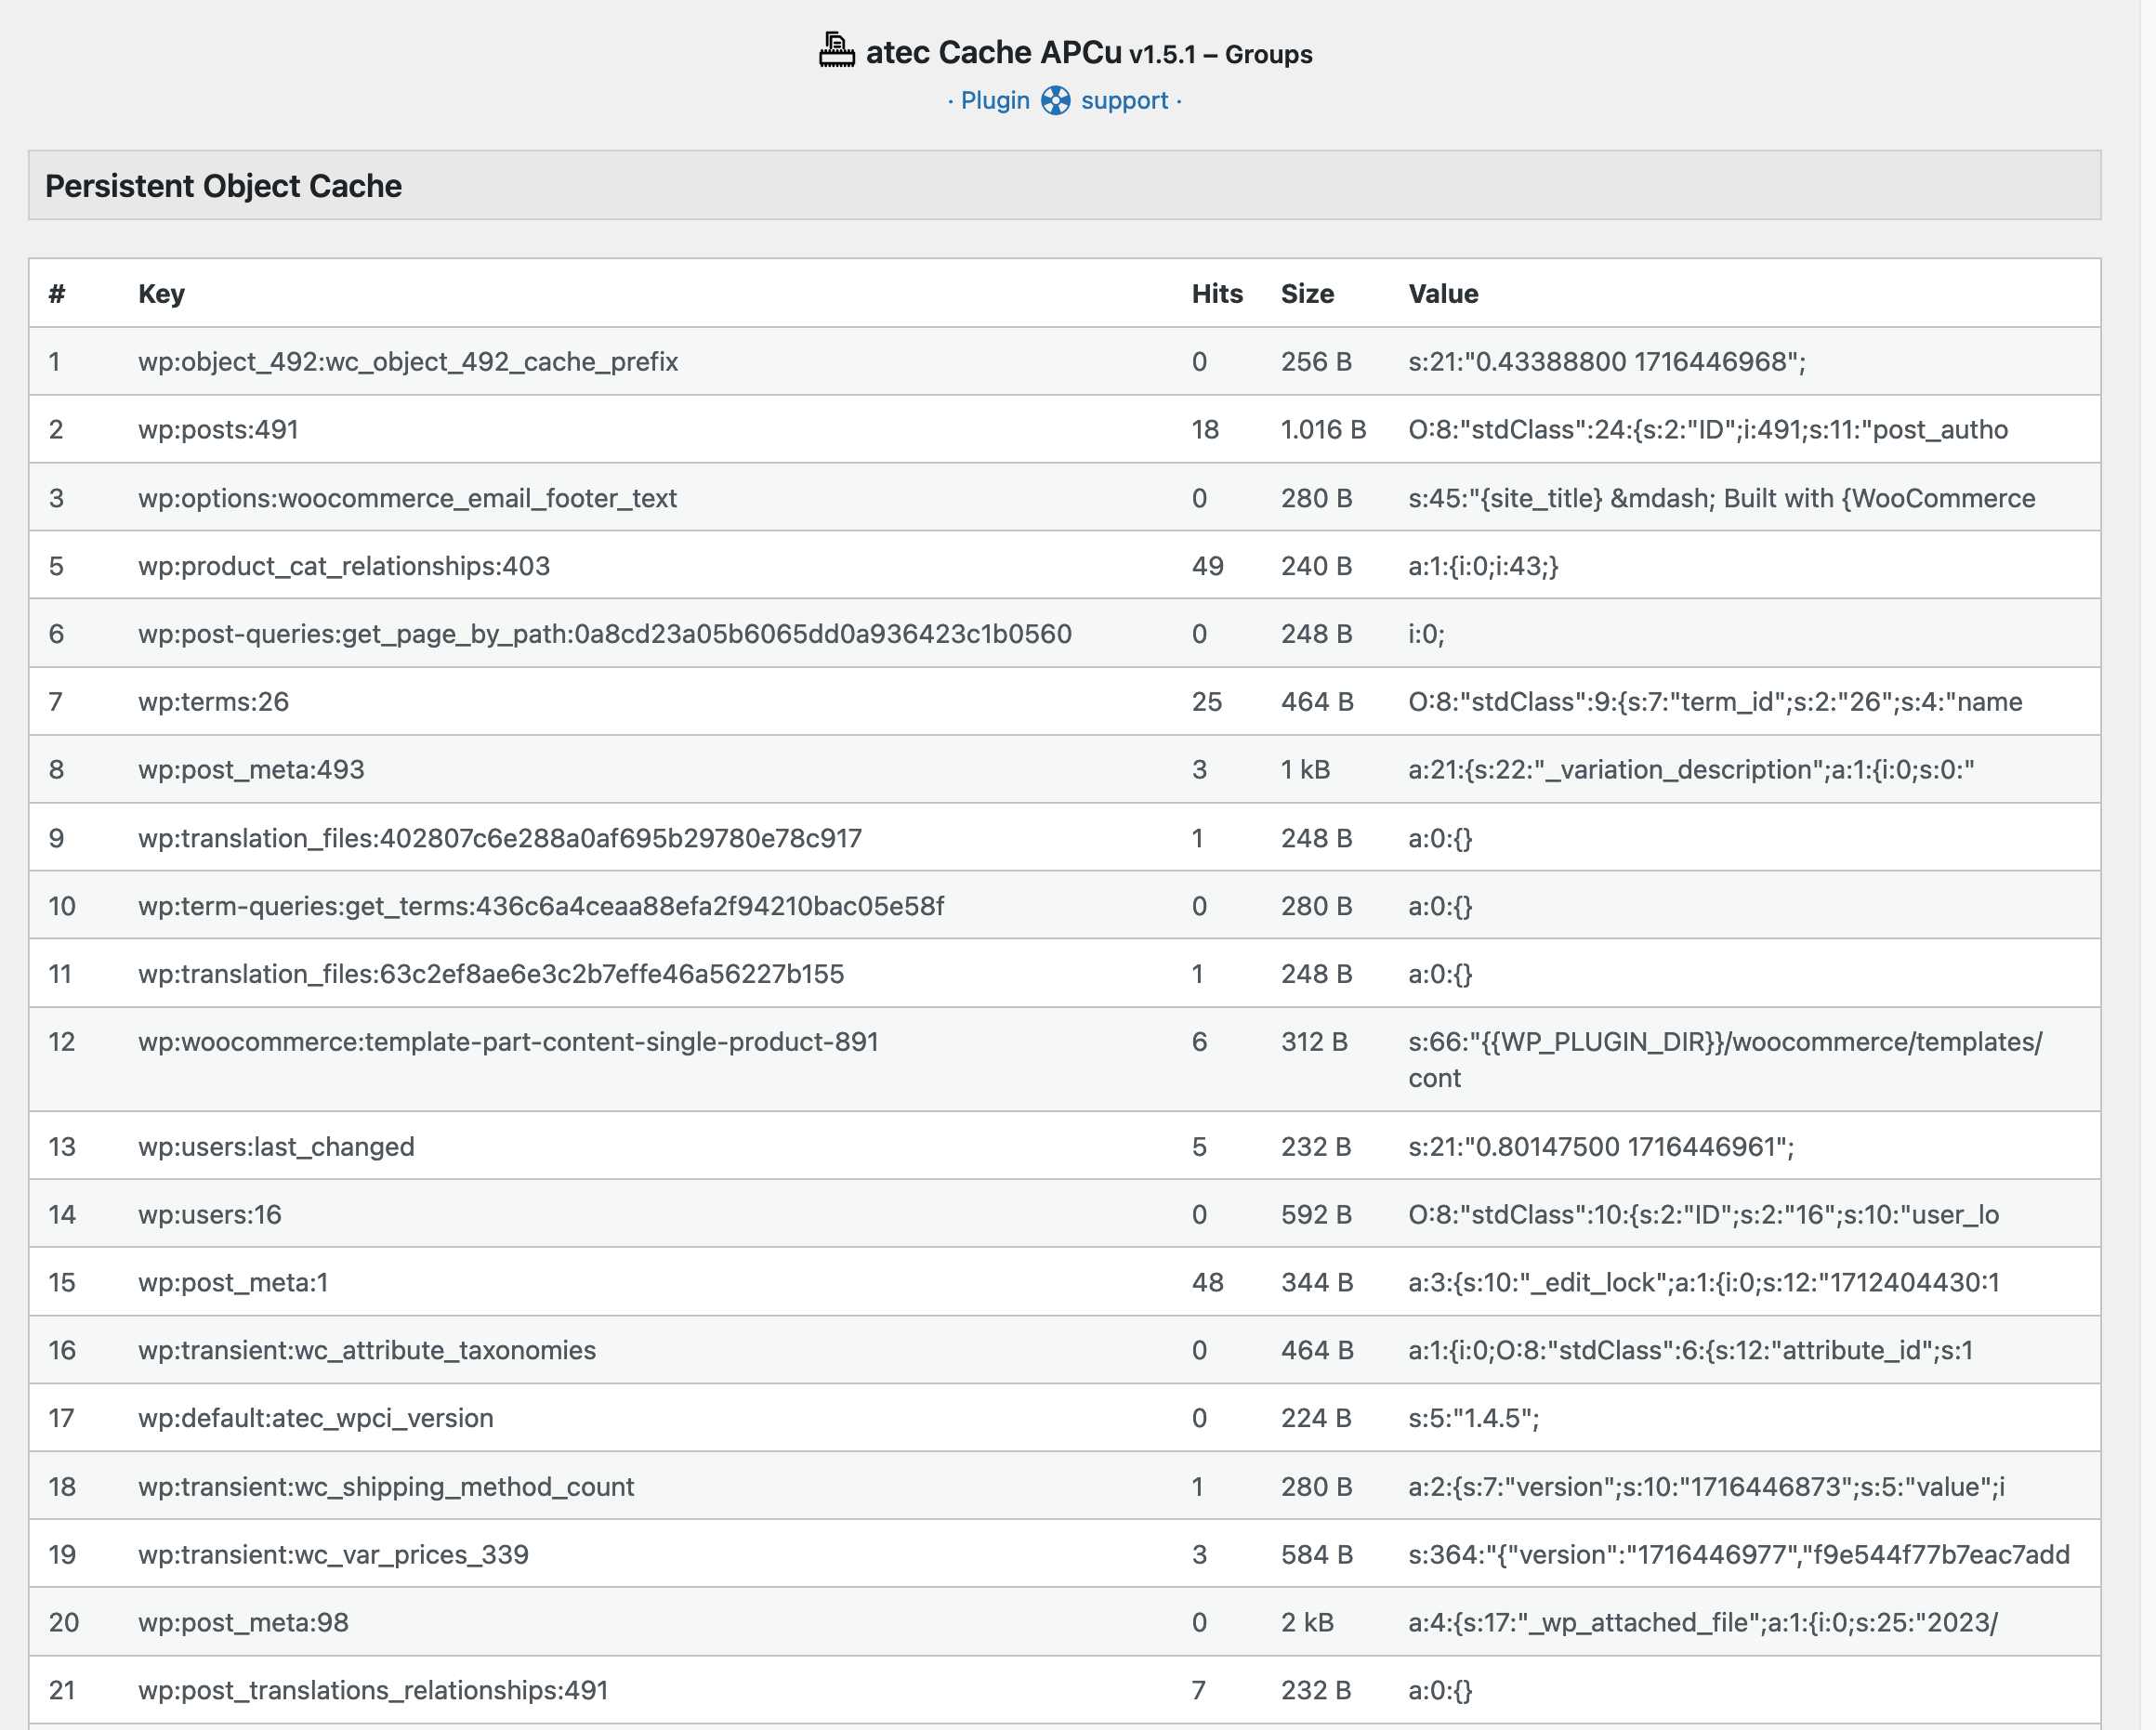Click the WP_PLUGIN_DIR woocommerce templates value
The width and height of the screenshot is (2156, 1730).
(x=1725, y=1060)
